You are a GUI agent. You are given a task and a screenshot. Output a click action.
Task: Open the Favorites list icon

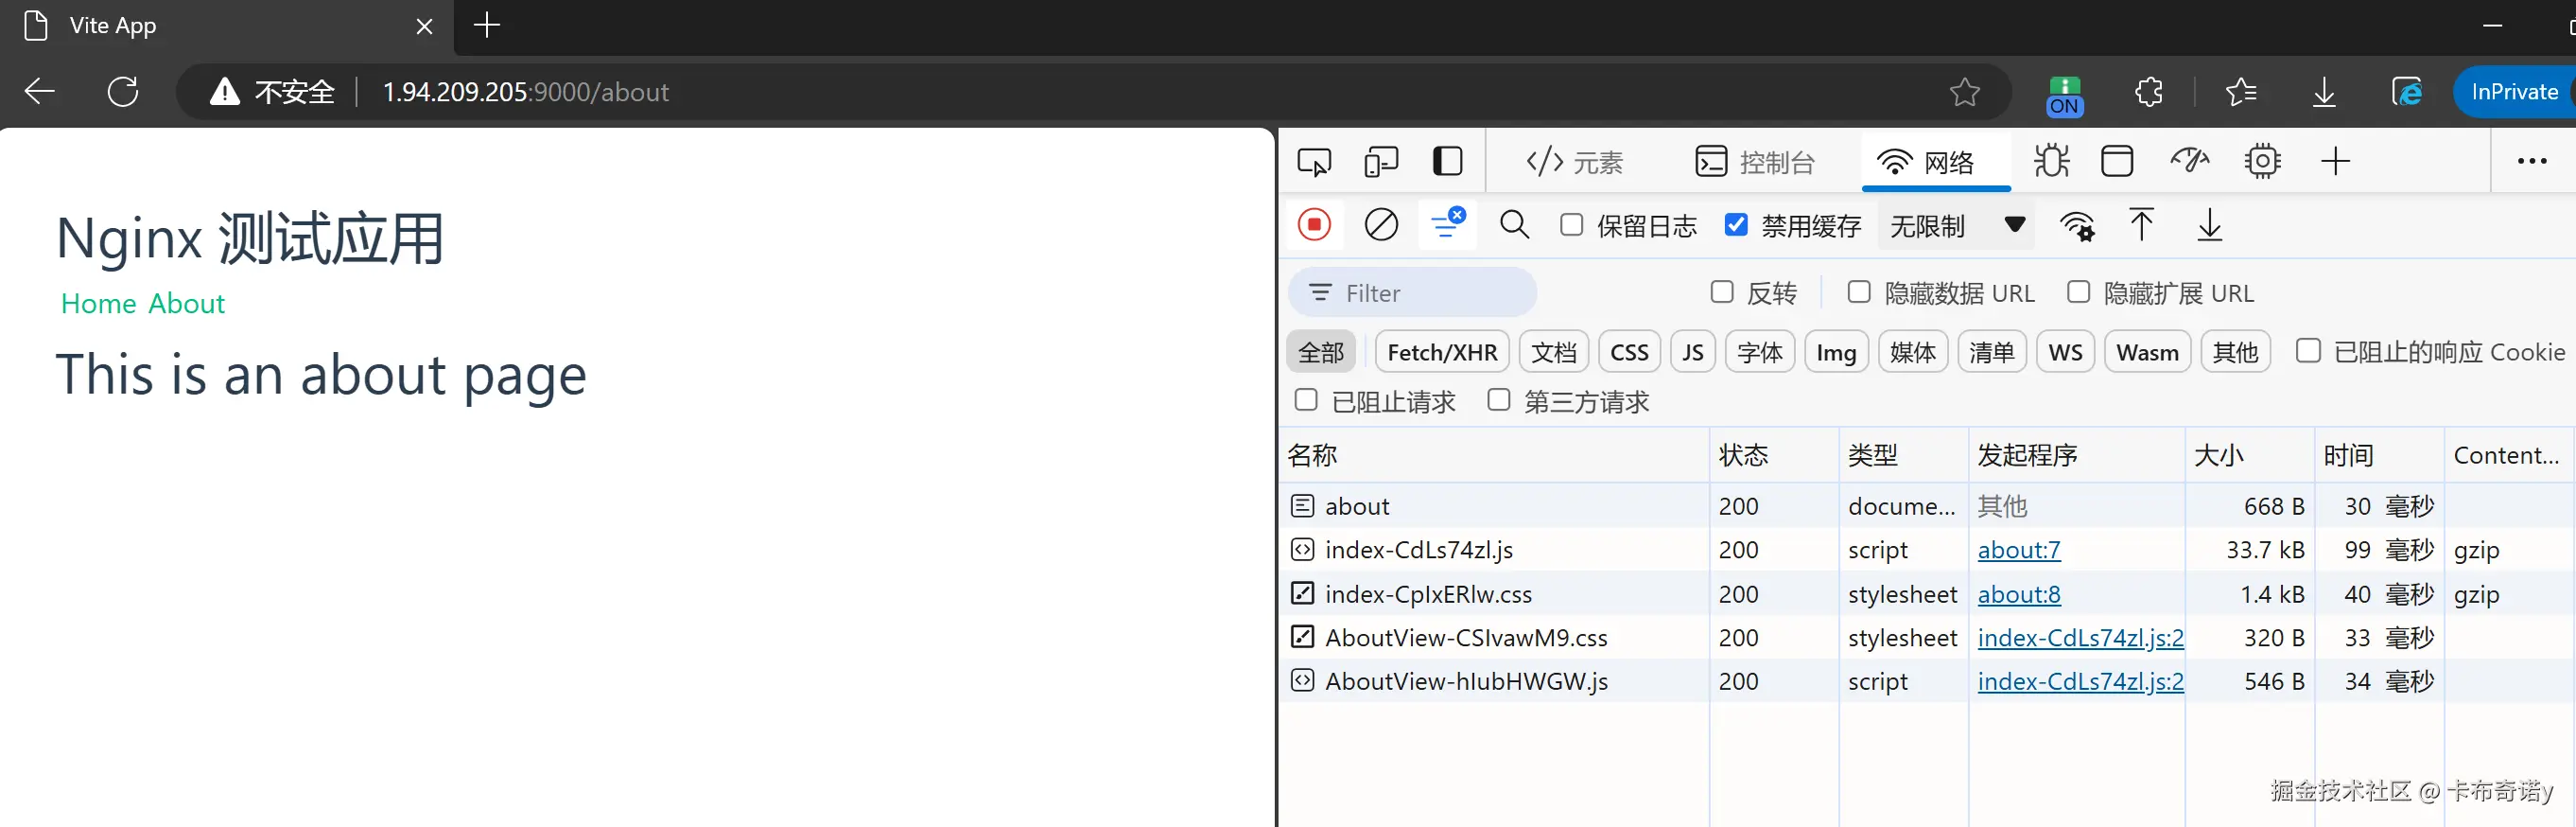[x=2241, y=92]
